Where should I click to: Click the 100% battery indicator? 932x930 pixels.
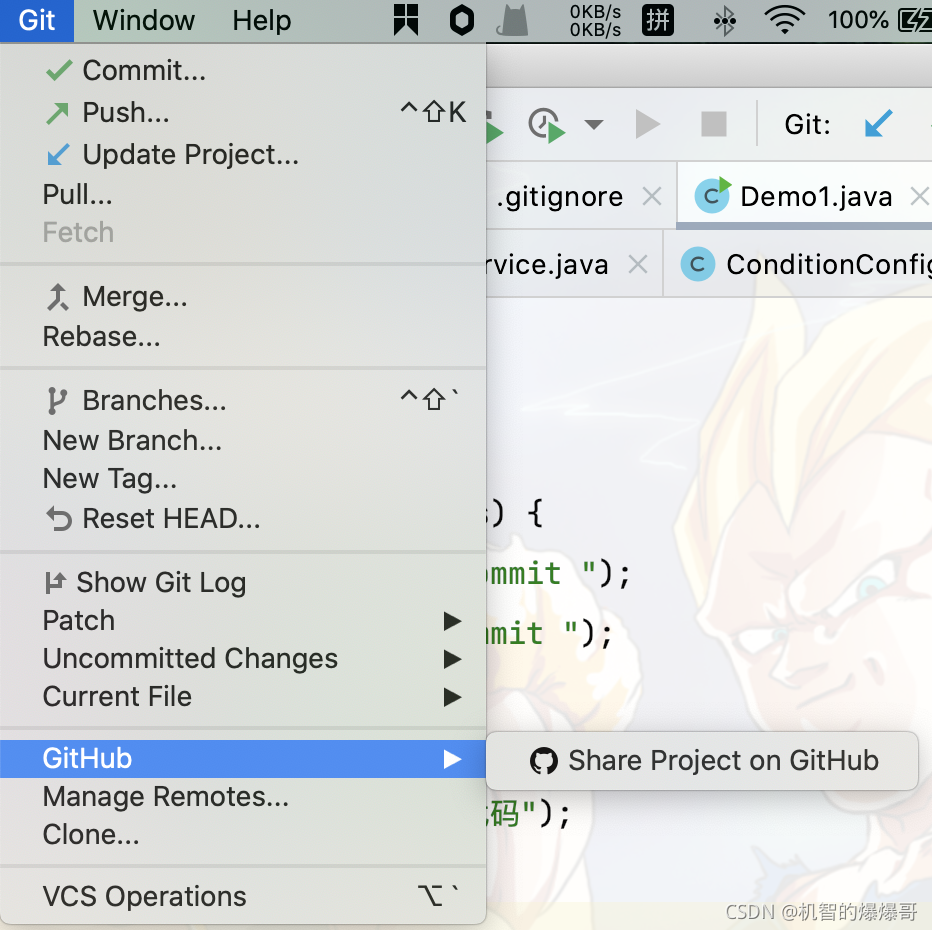pyautogui.click(x=880, y=21)
